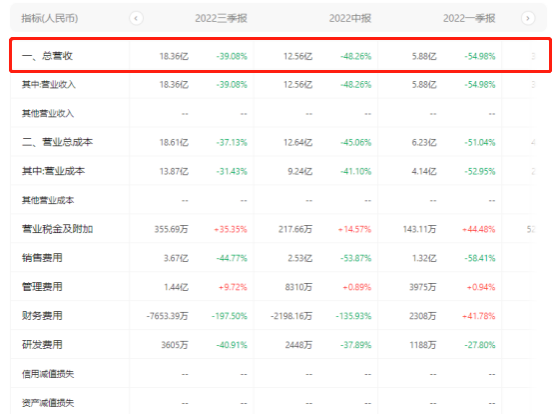This screenshot has height=414, width=554.
Task: Select the 销售费用 row label
Action: [x=42, y=258]
